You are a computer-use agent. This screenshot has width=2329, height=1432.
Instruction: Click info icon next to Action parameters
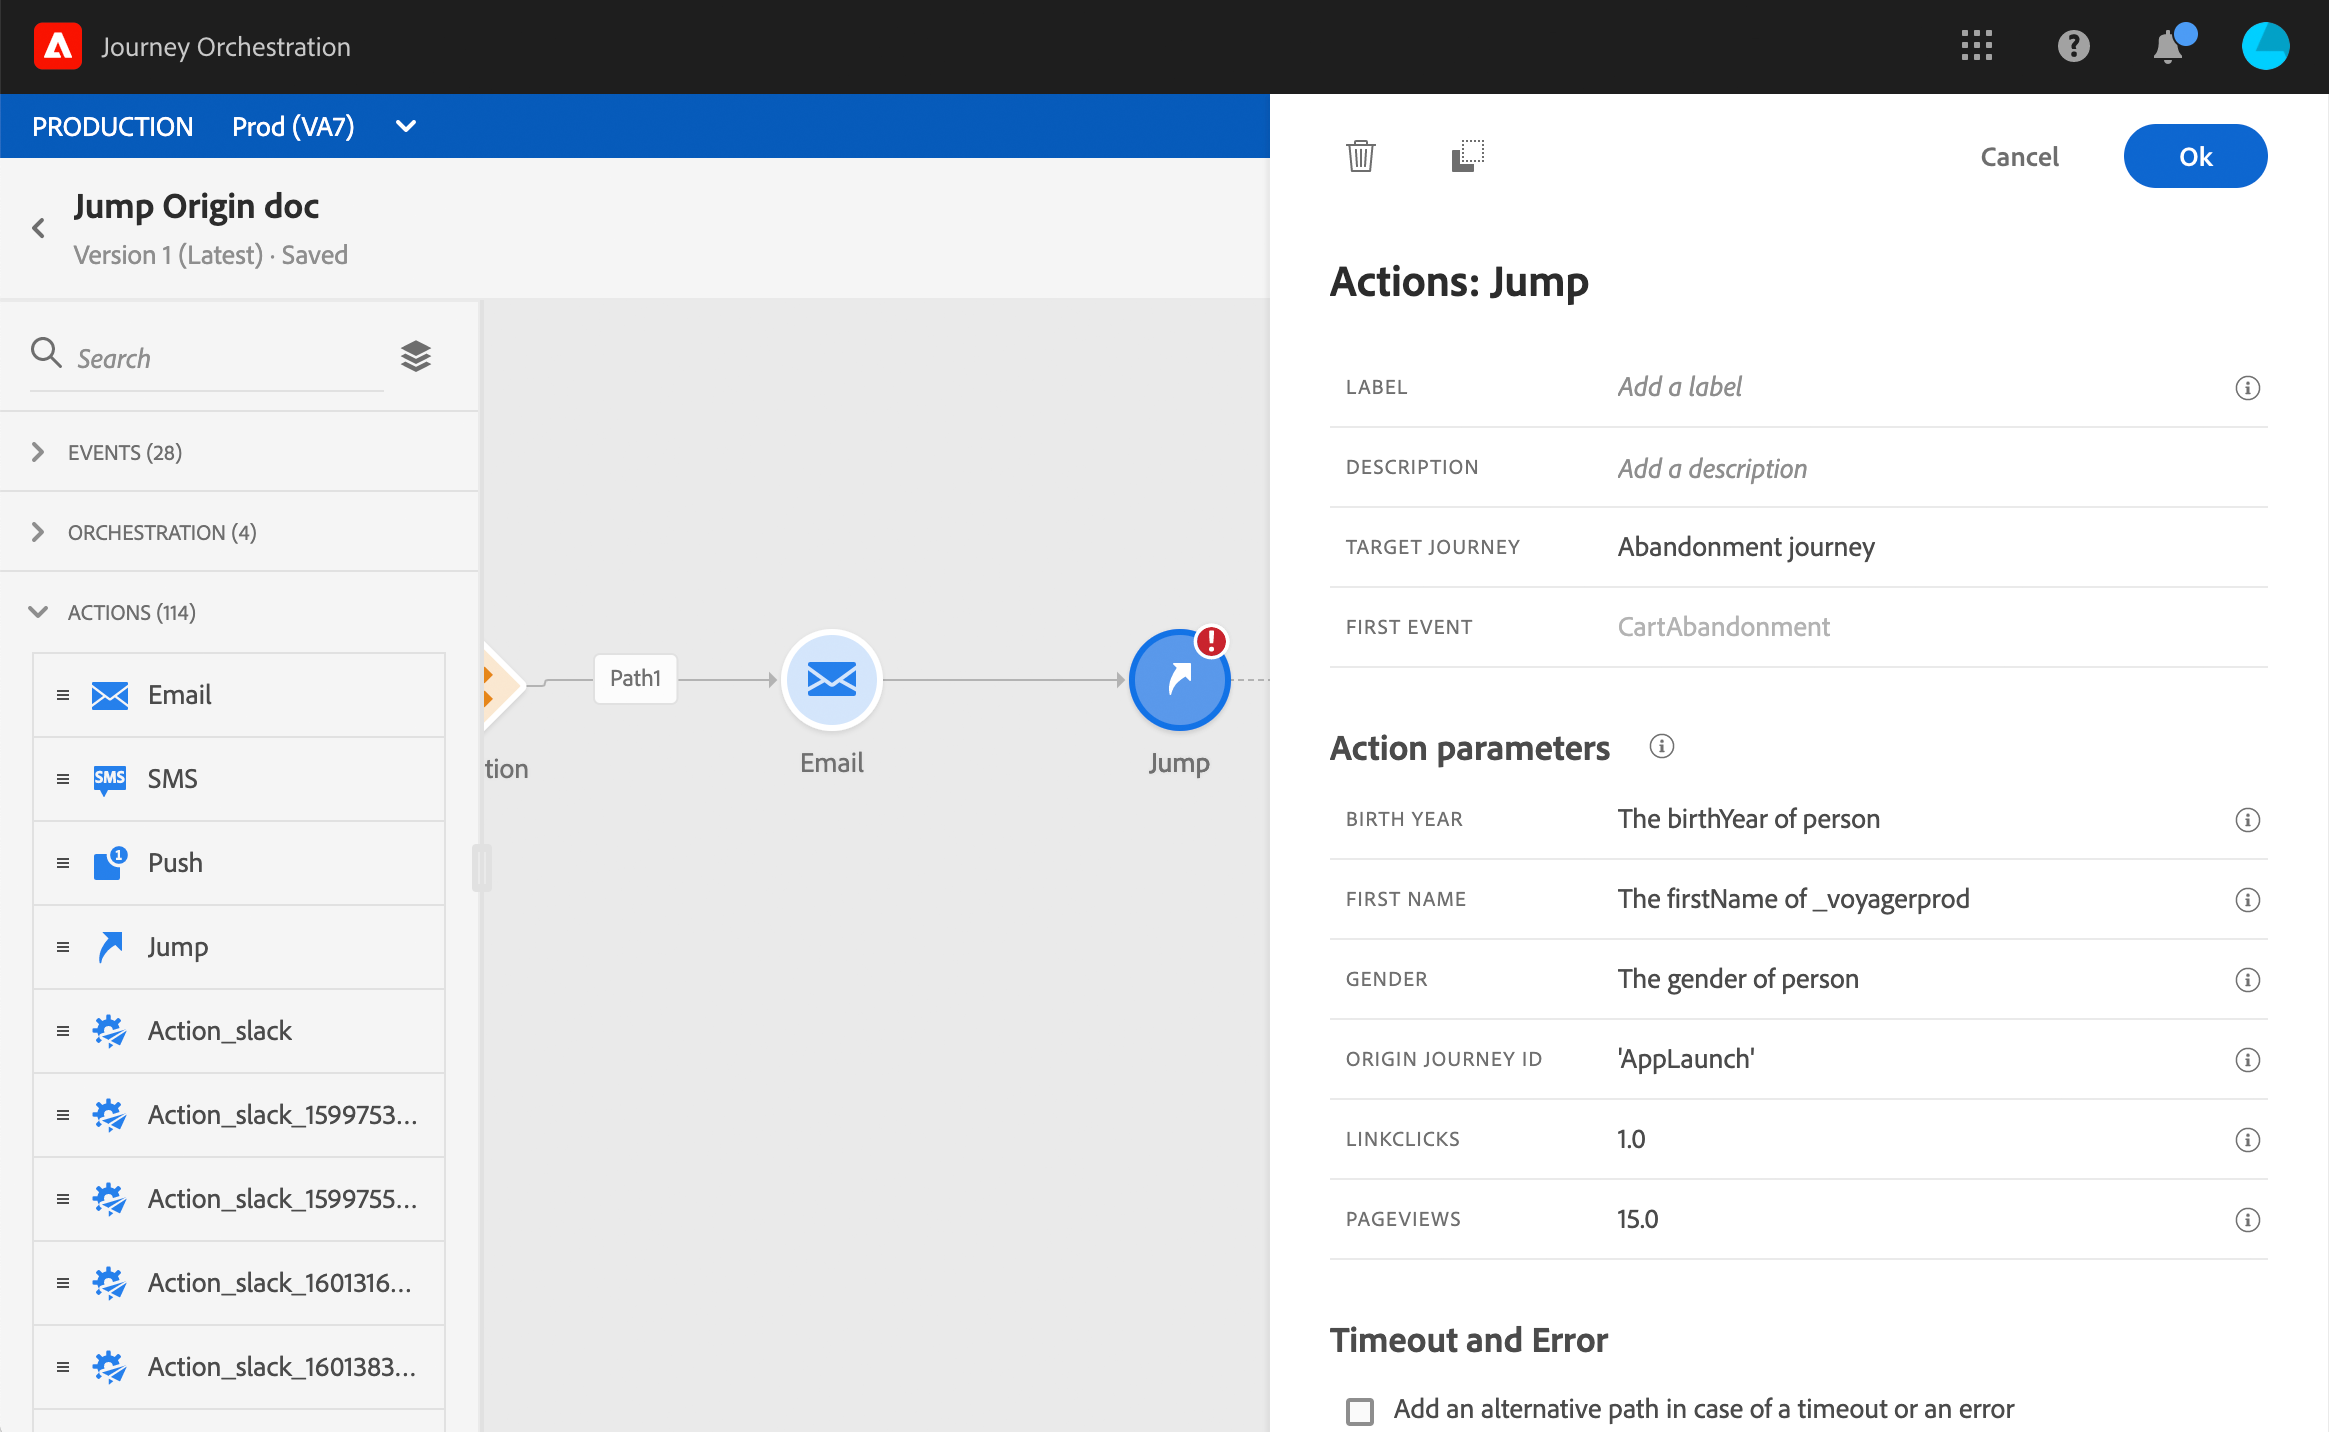click(x=1661, y=746)
